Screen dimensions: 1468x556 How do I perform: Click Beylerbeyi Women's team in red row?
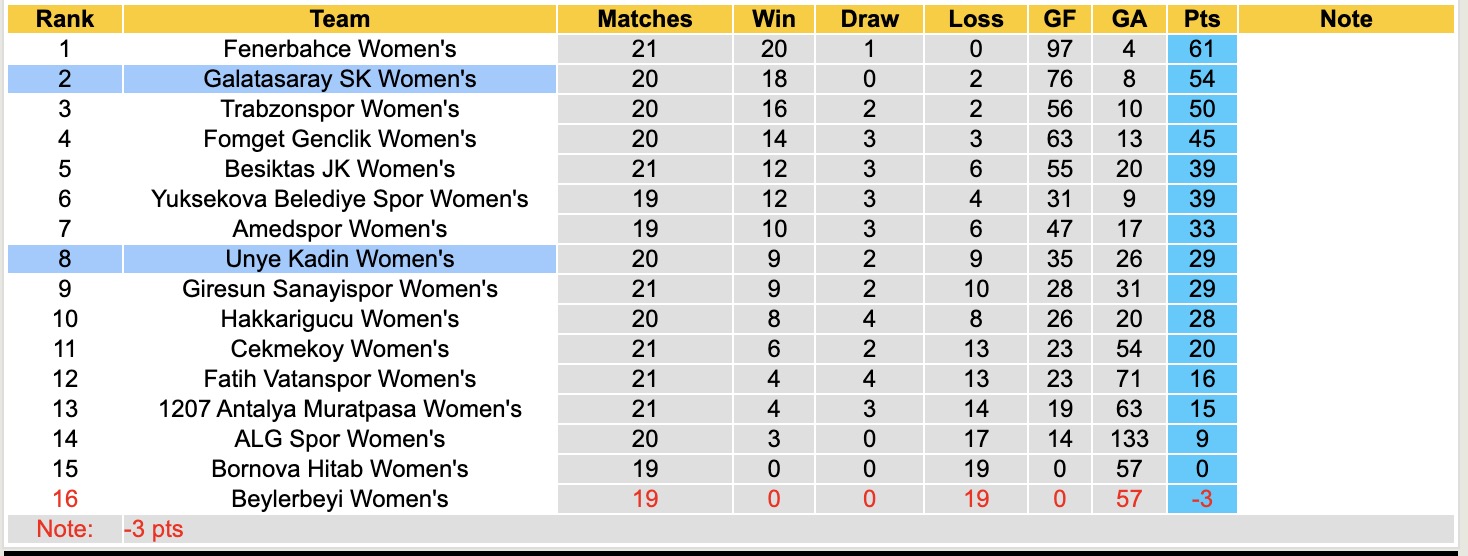tap(340, 499)
